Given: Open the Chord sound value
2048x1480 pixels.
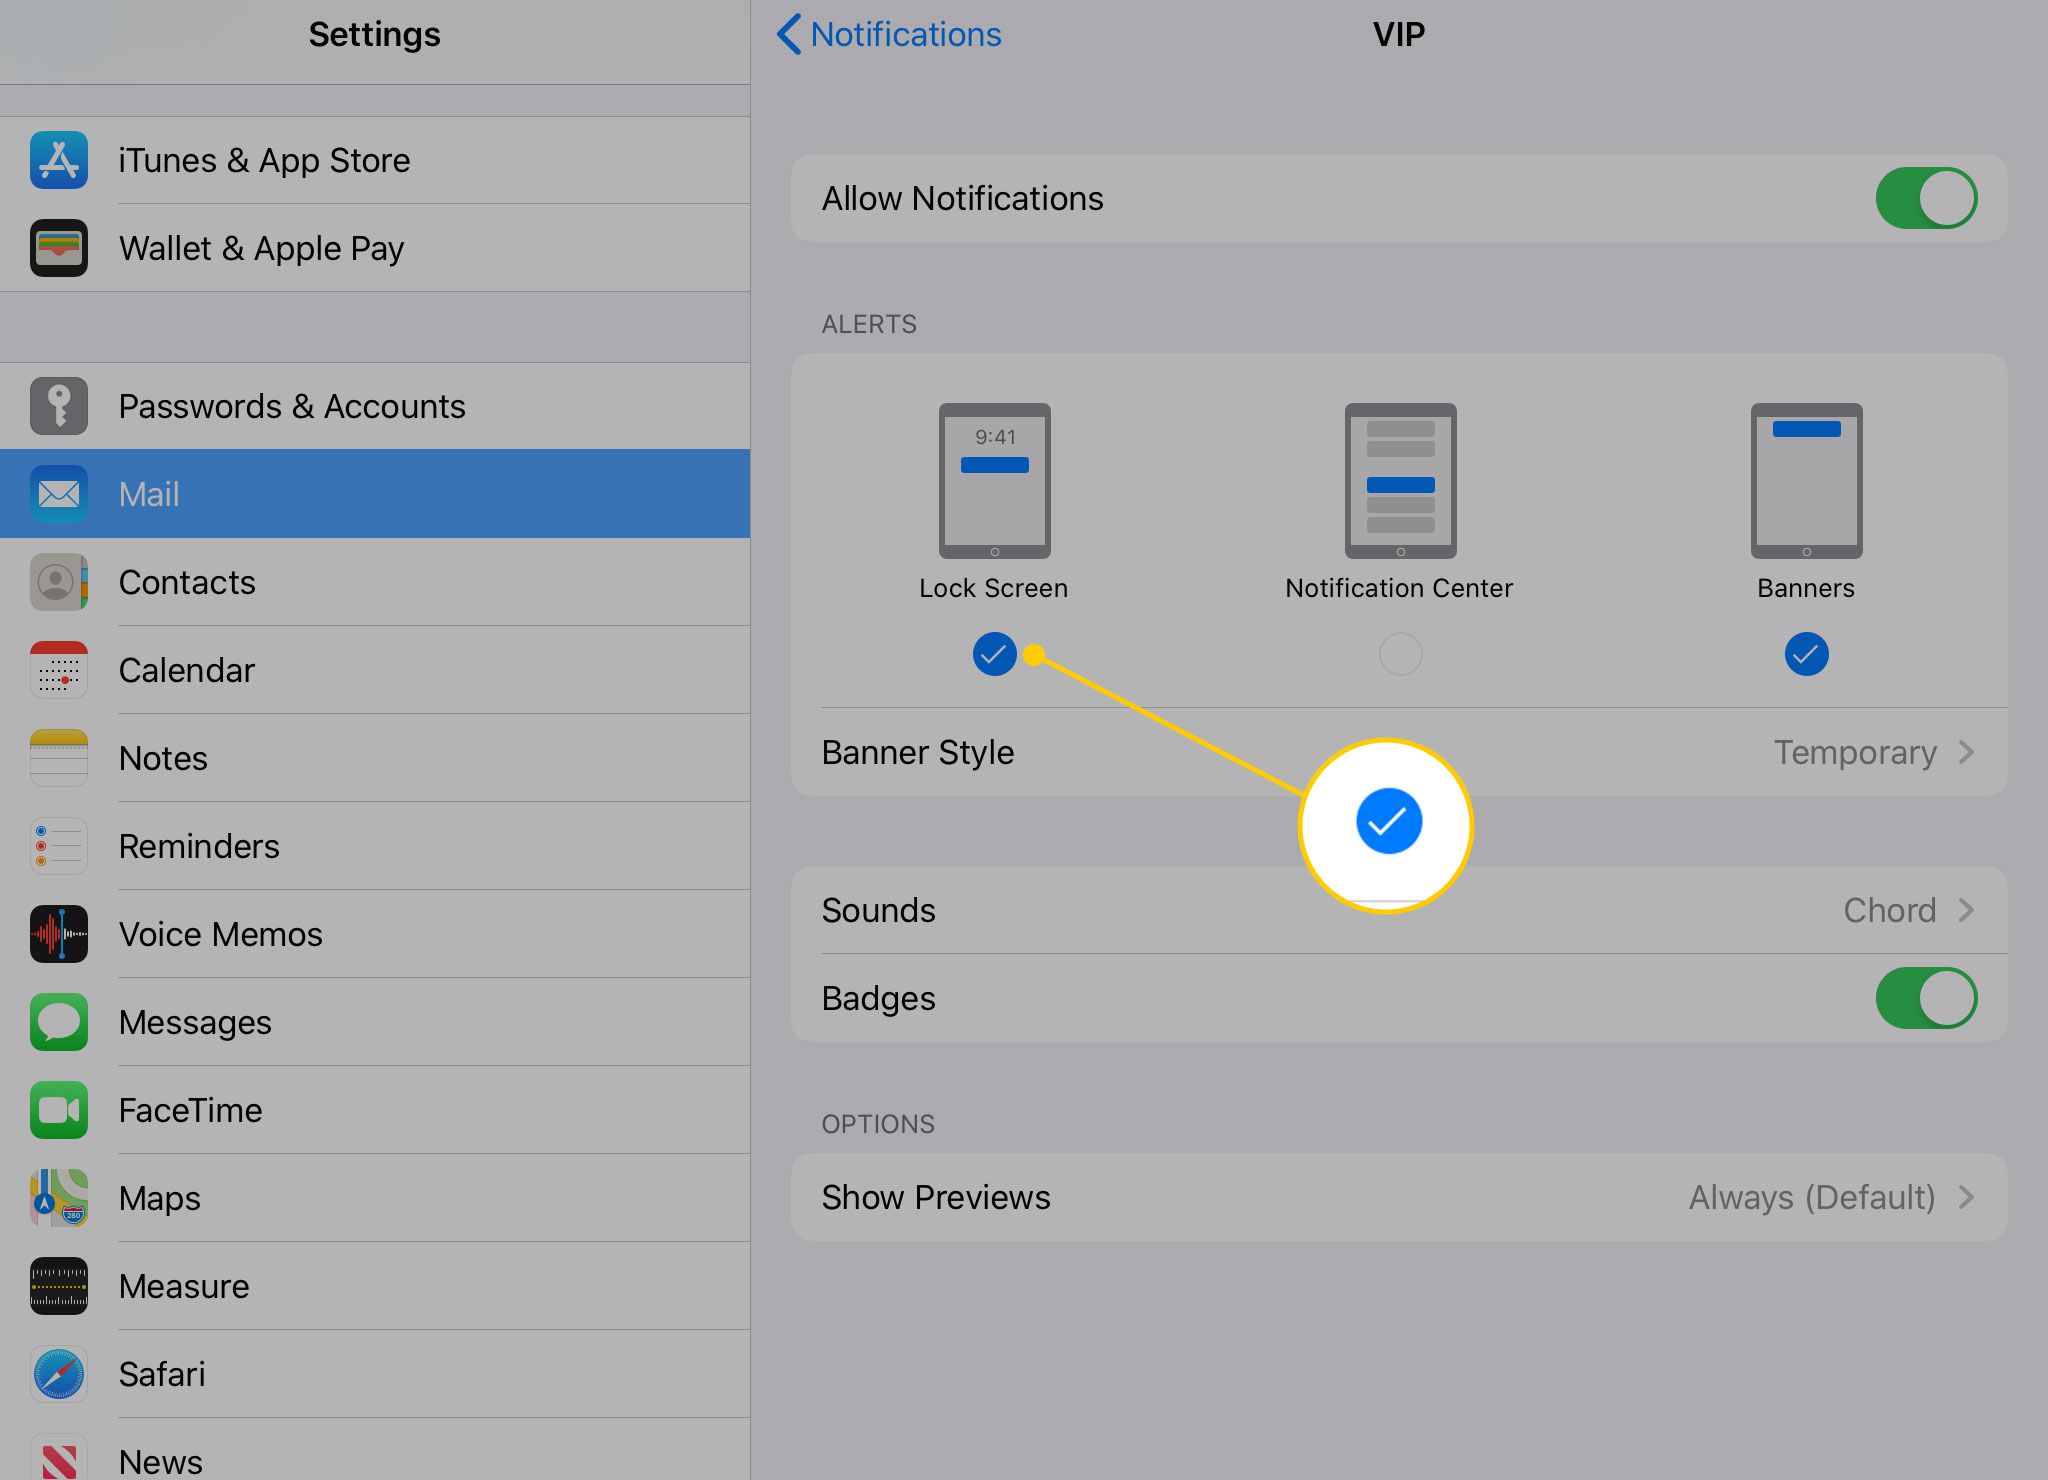Looking at the screenshot, I should pyautogui.click(x=1890, y=910).
